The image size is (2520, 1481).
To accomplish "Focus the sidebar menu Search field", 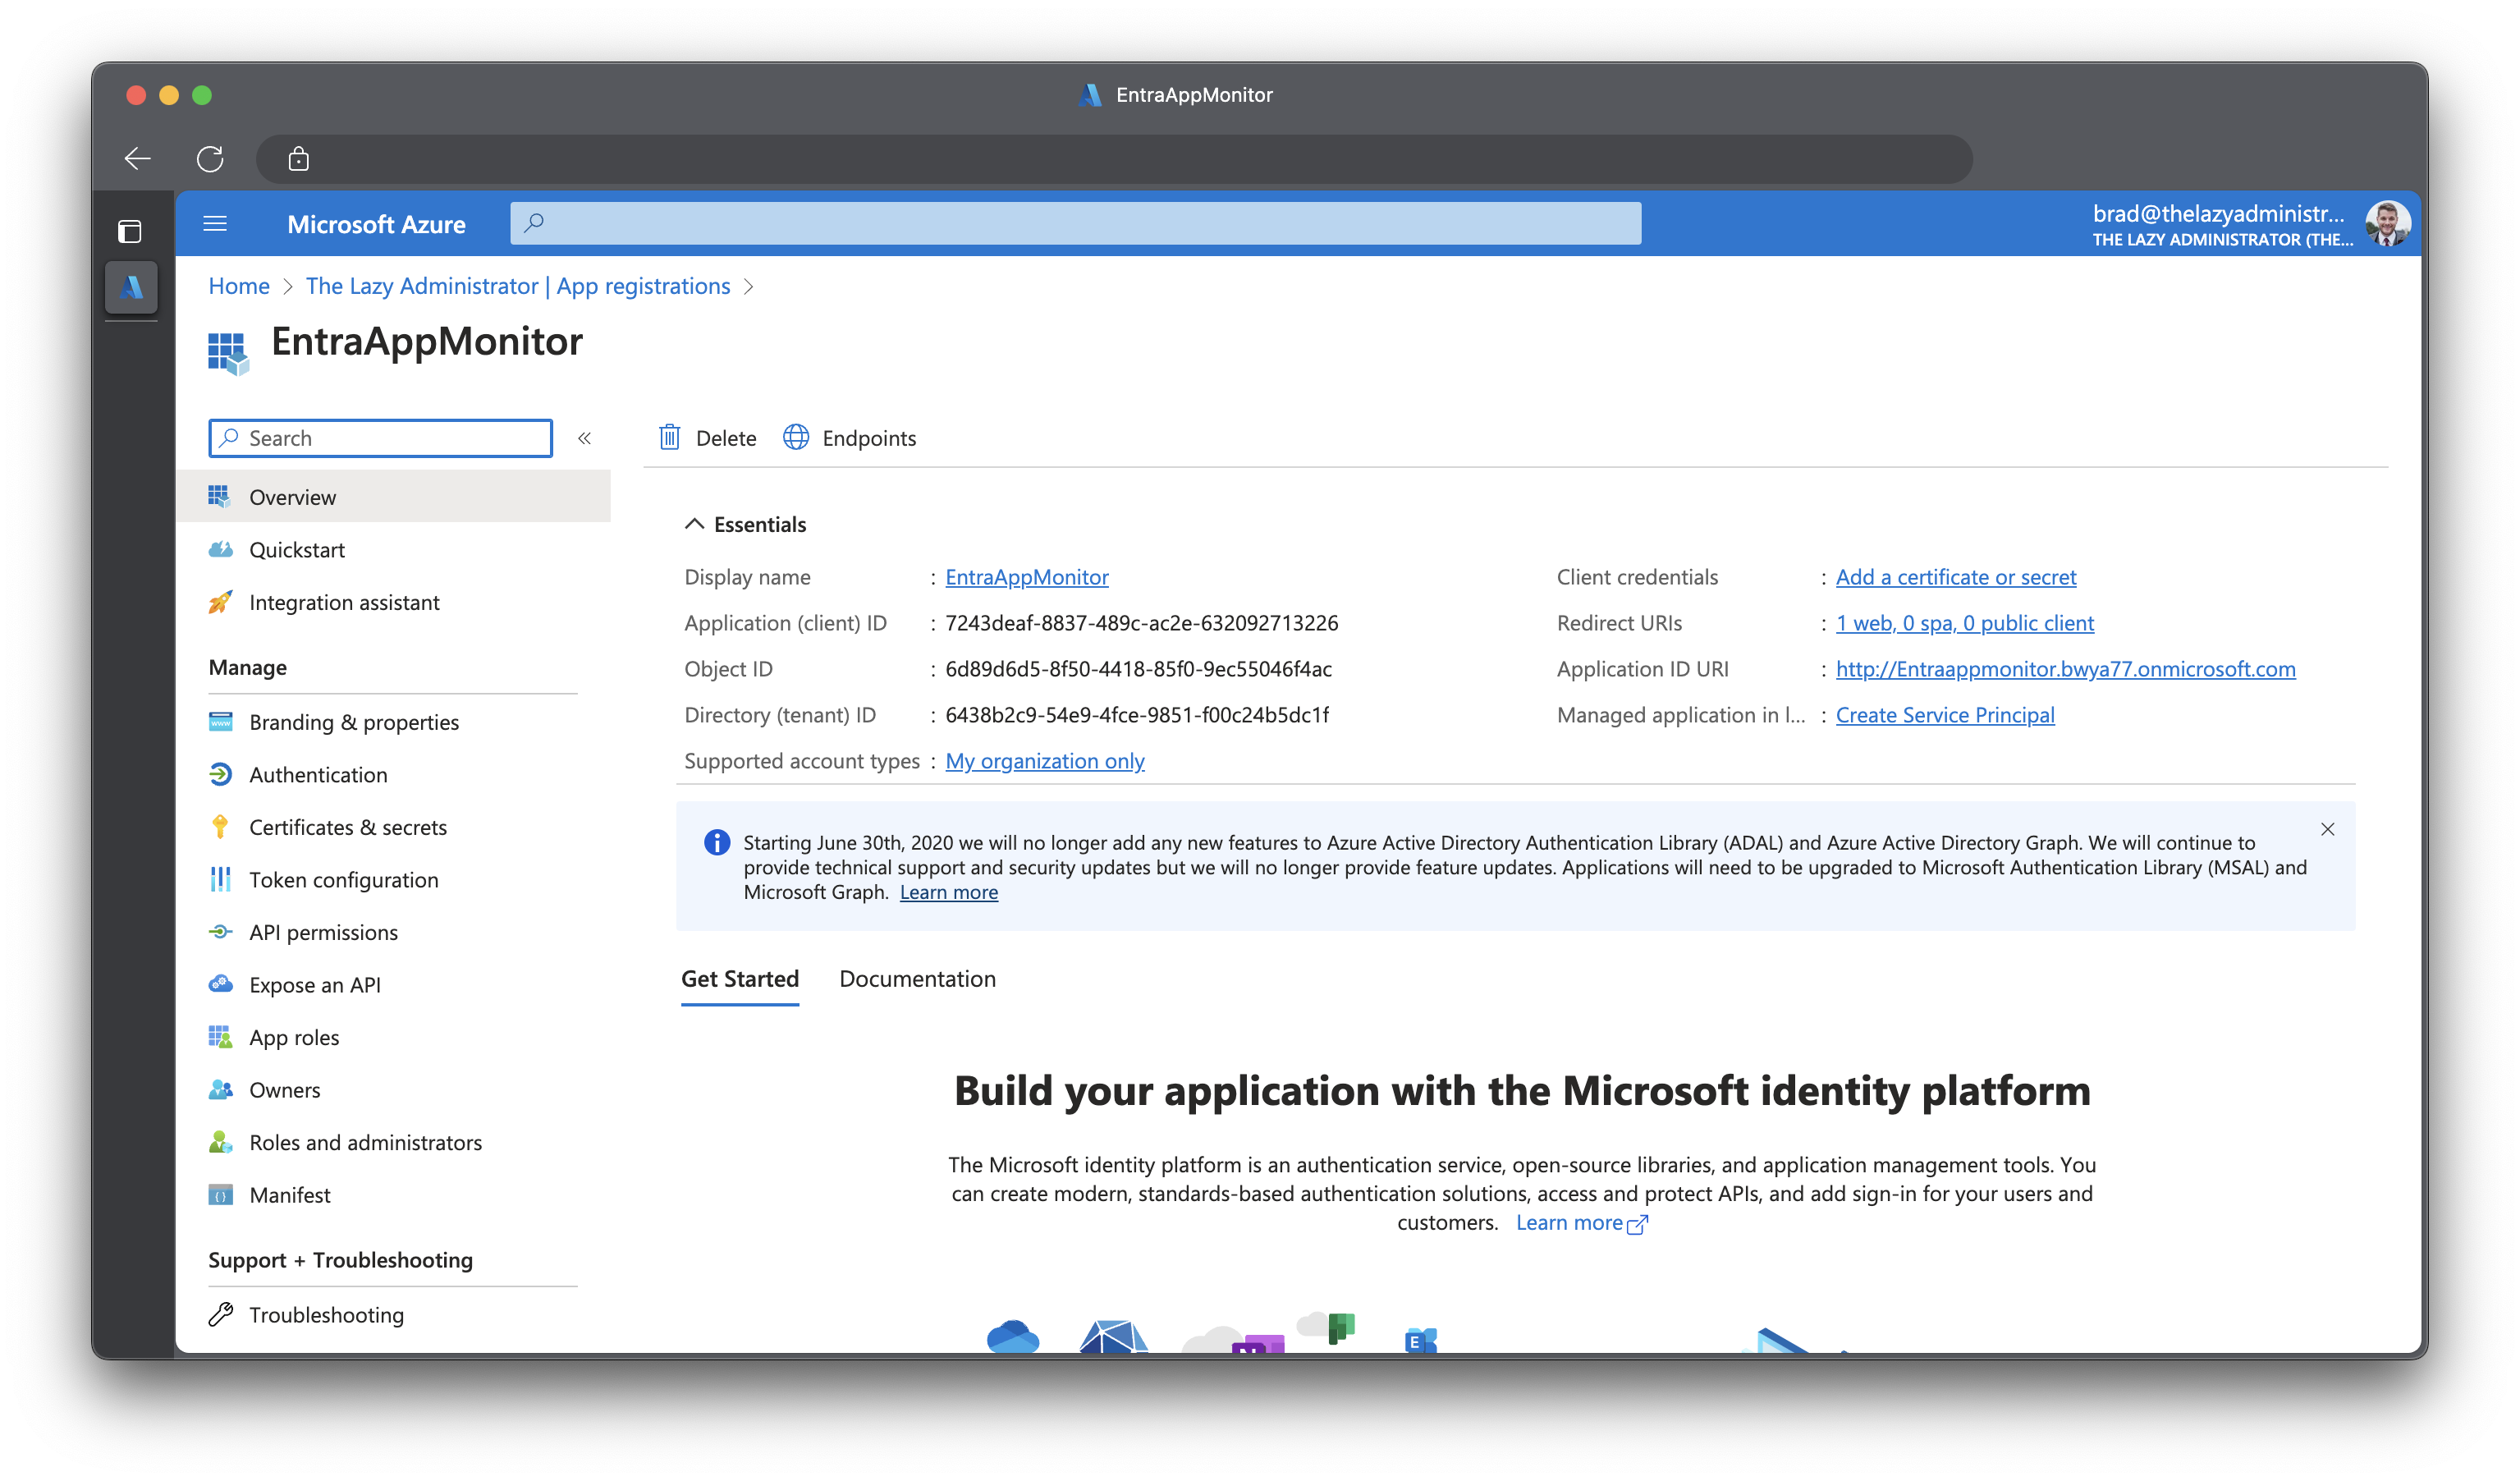I will (x=380, y=438).
